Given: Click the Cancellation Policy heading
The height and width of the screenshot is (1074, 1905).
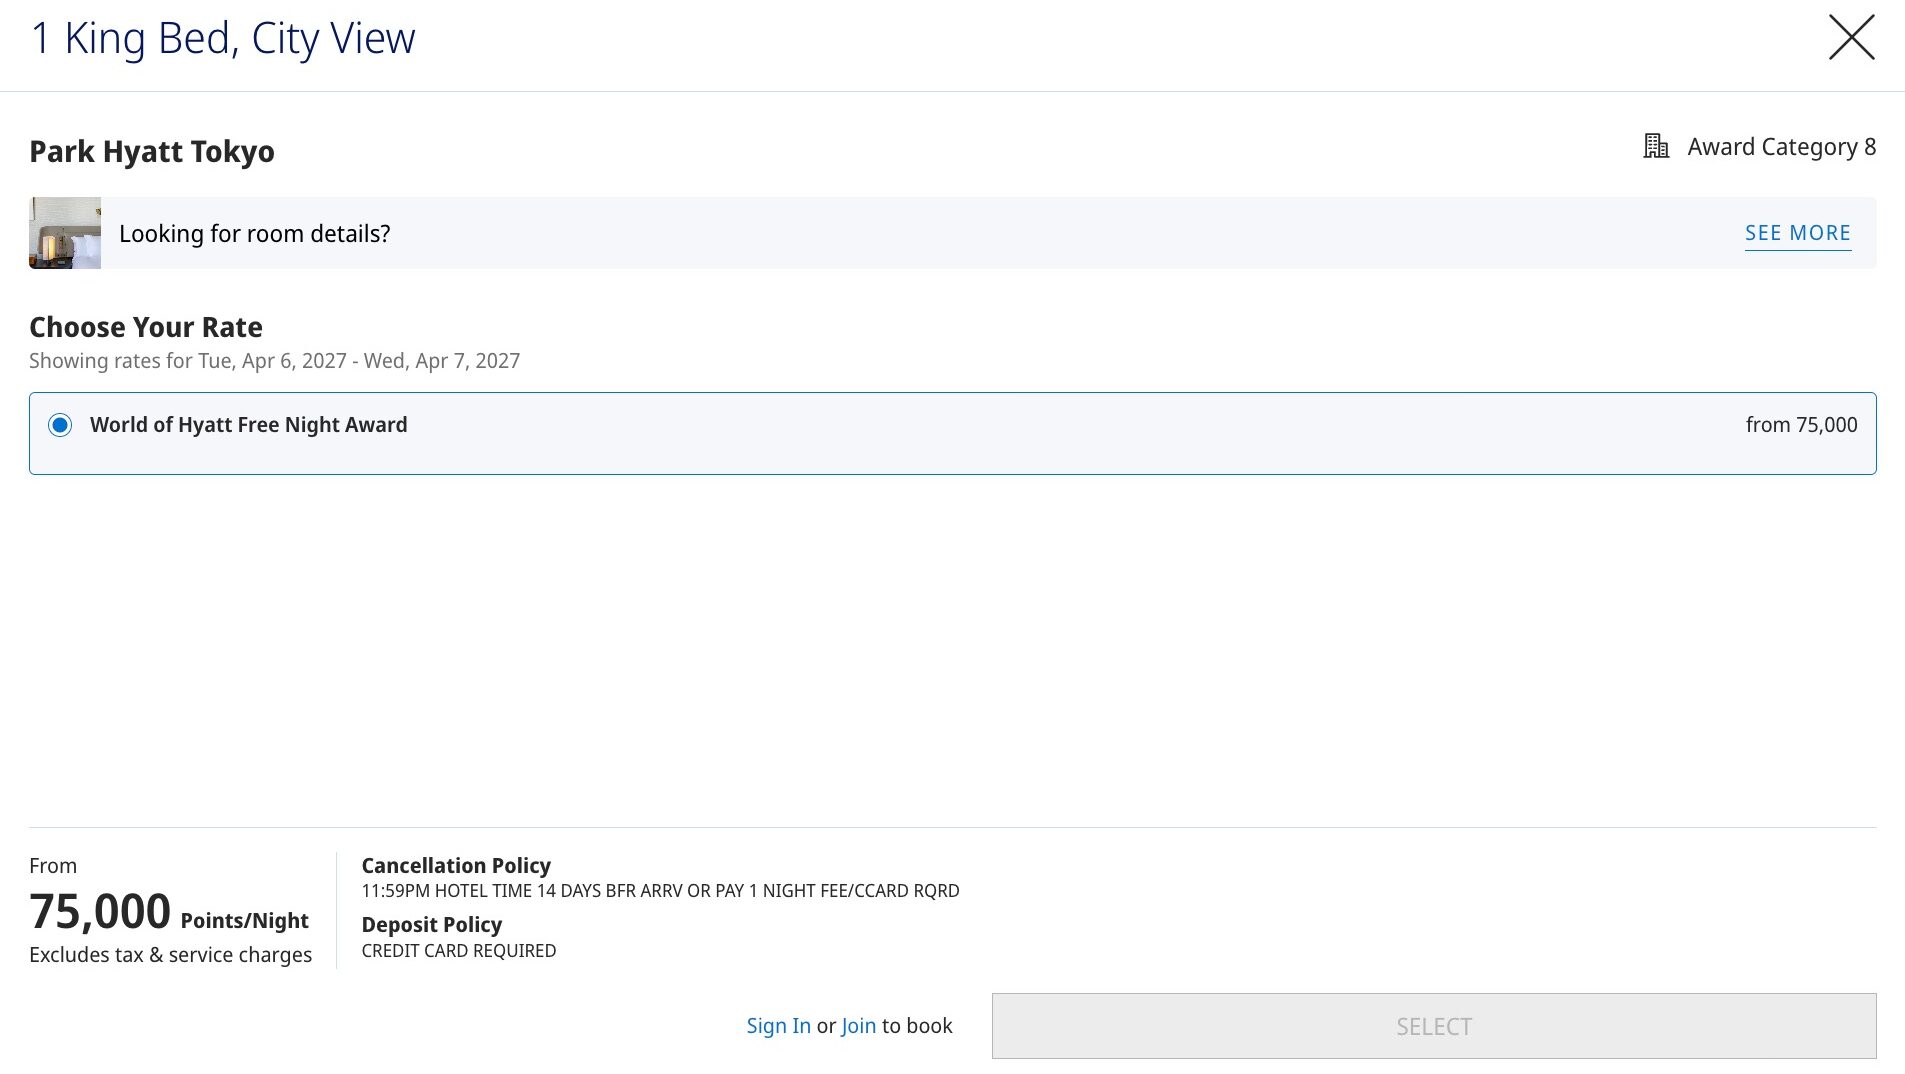Looking at the screenshot, I should [x=456, y=866].
